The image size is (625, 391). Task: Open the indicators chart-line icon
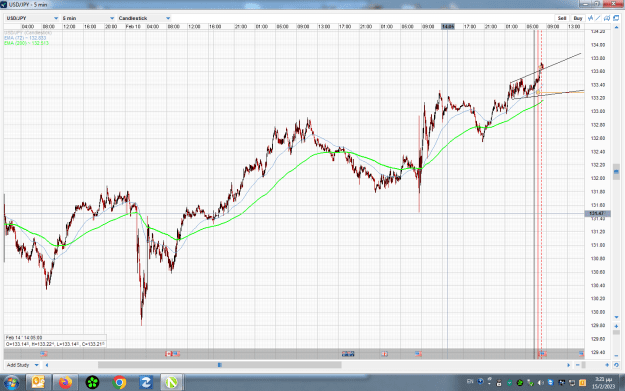[x=590, y=18]
